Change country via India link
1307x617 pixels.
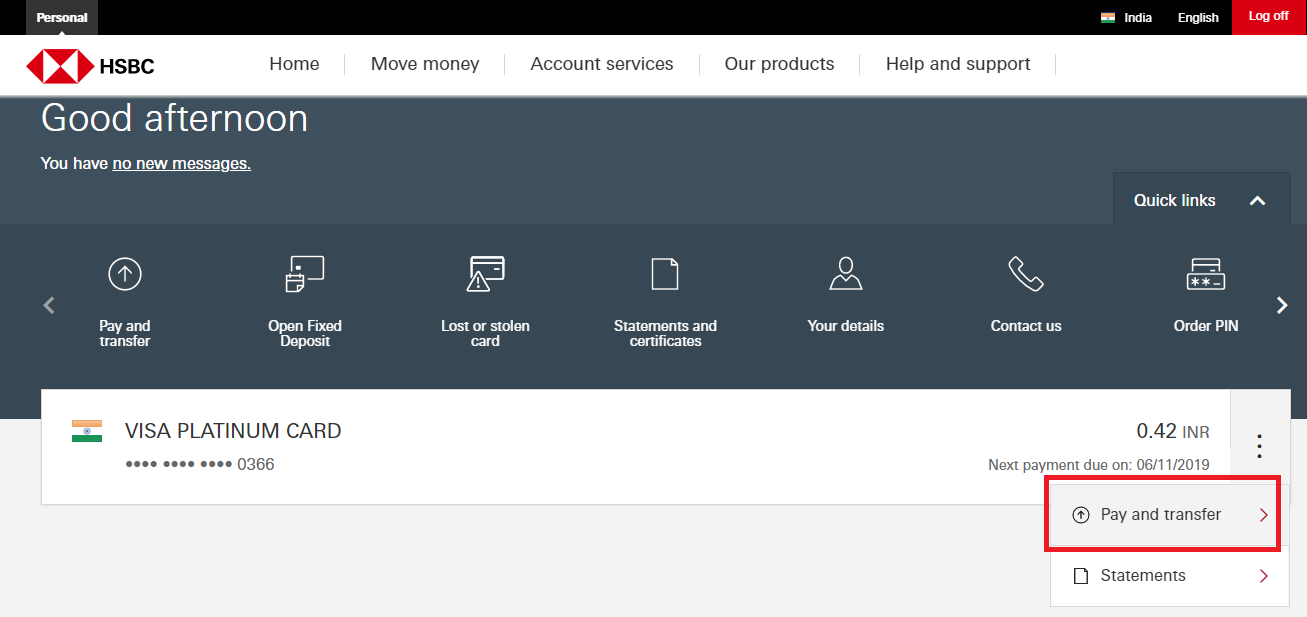[x=1138, y=17]
